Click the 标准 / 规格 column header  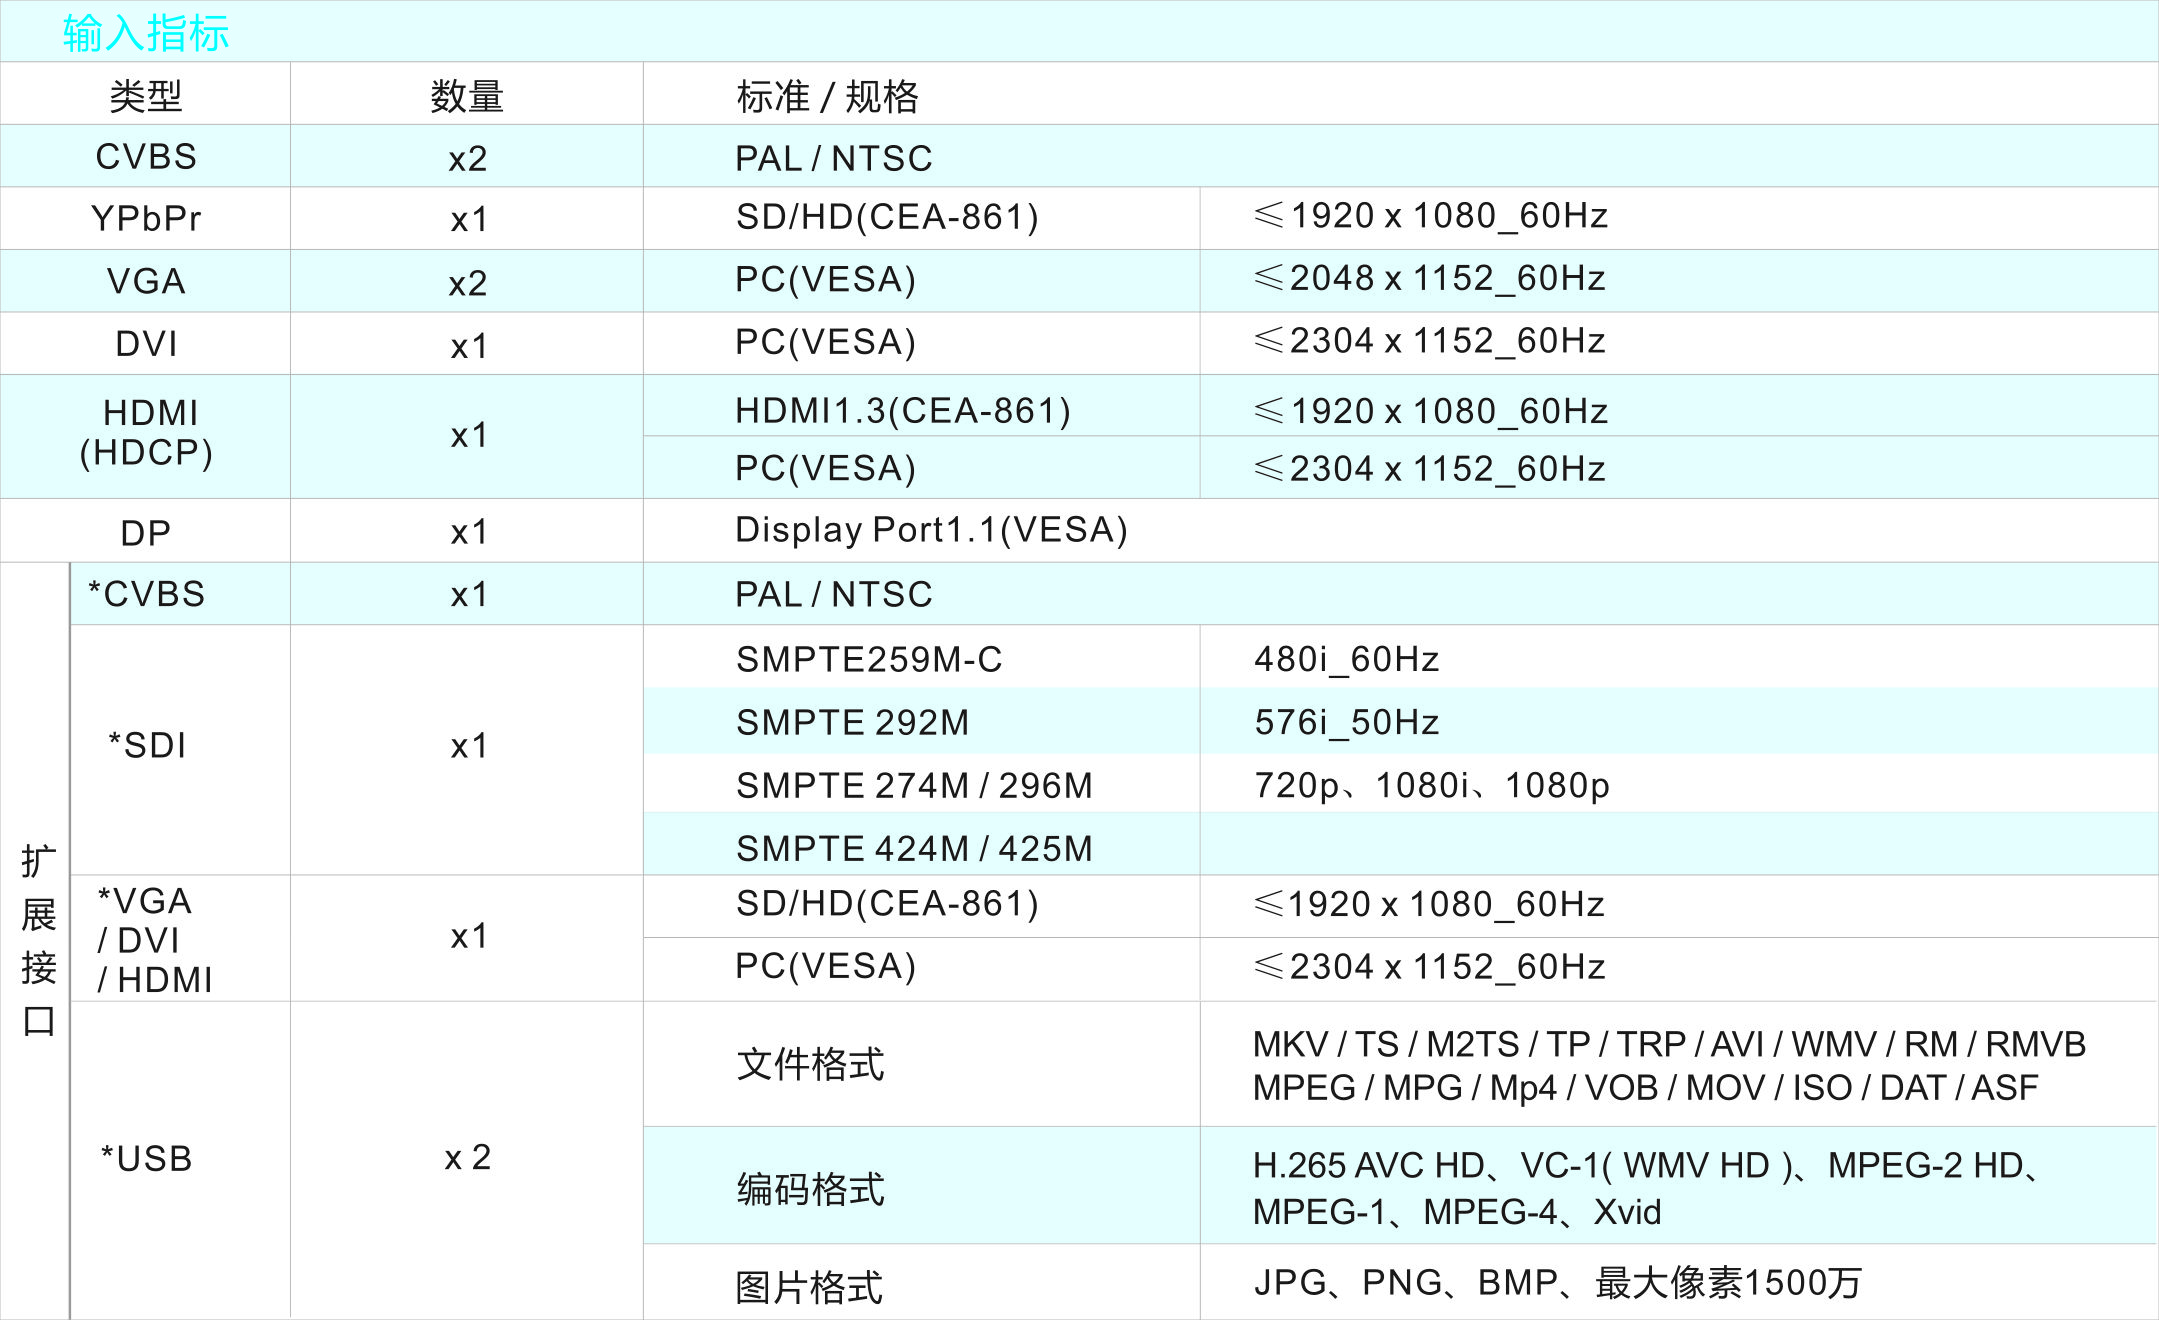pos(827,96)
